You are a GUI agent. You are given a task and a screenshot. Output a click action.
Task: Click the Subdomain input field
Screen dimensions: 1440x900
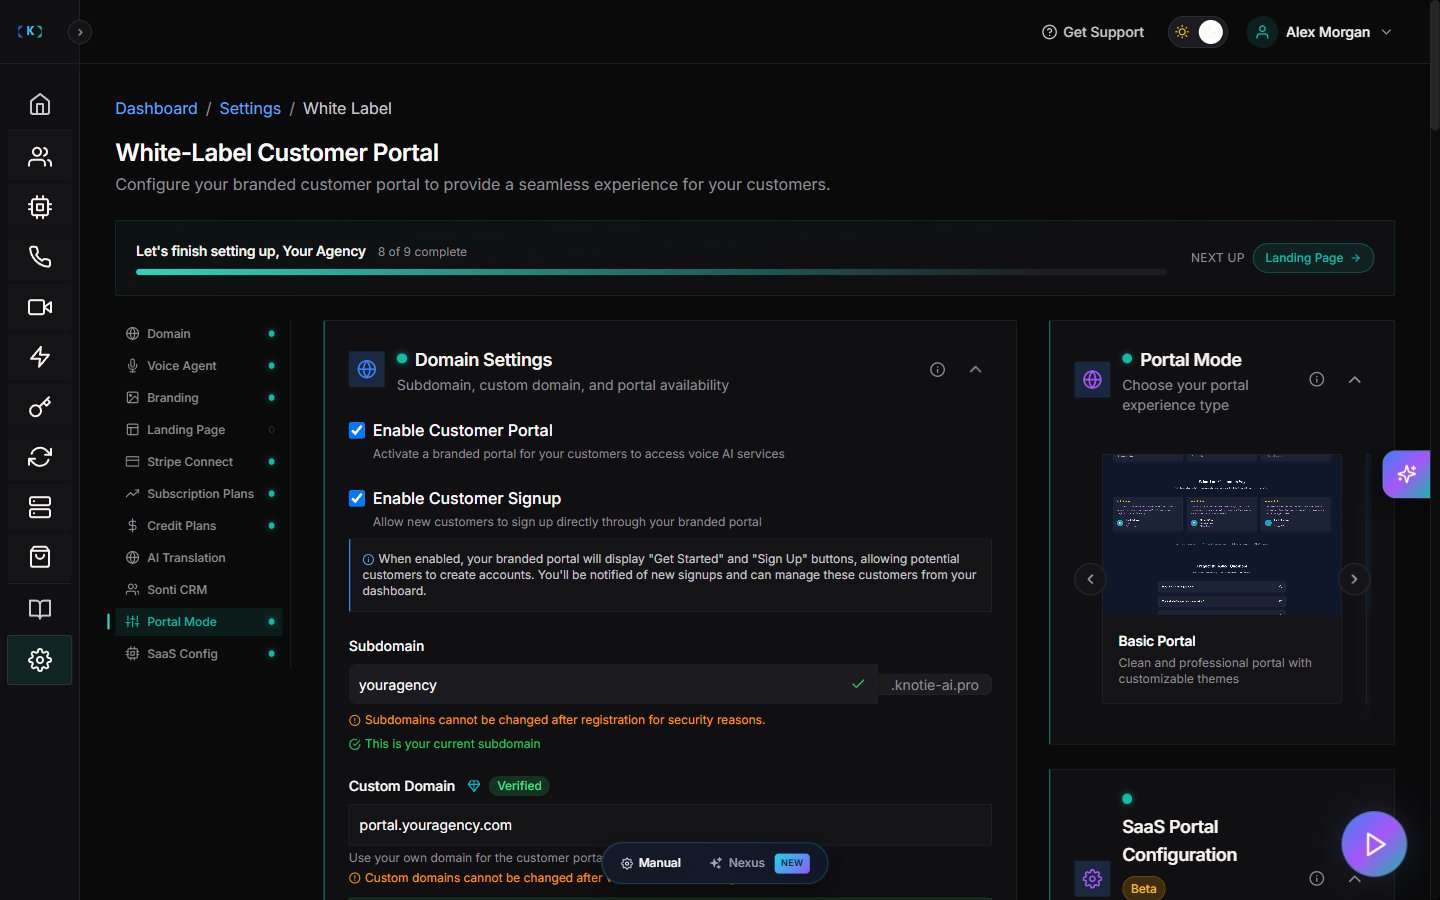pyautogui.click(x=613, y=685)
